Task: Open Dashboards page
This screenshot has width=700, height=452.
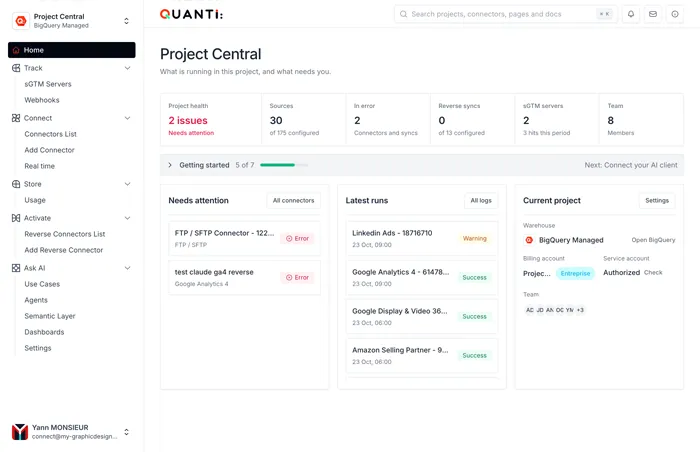Action: point(44,332)
